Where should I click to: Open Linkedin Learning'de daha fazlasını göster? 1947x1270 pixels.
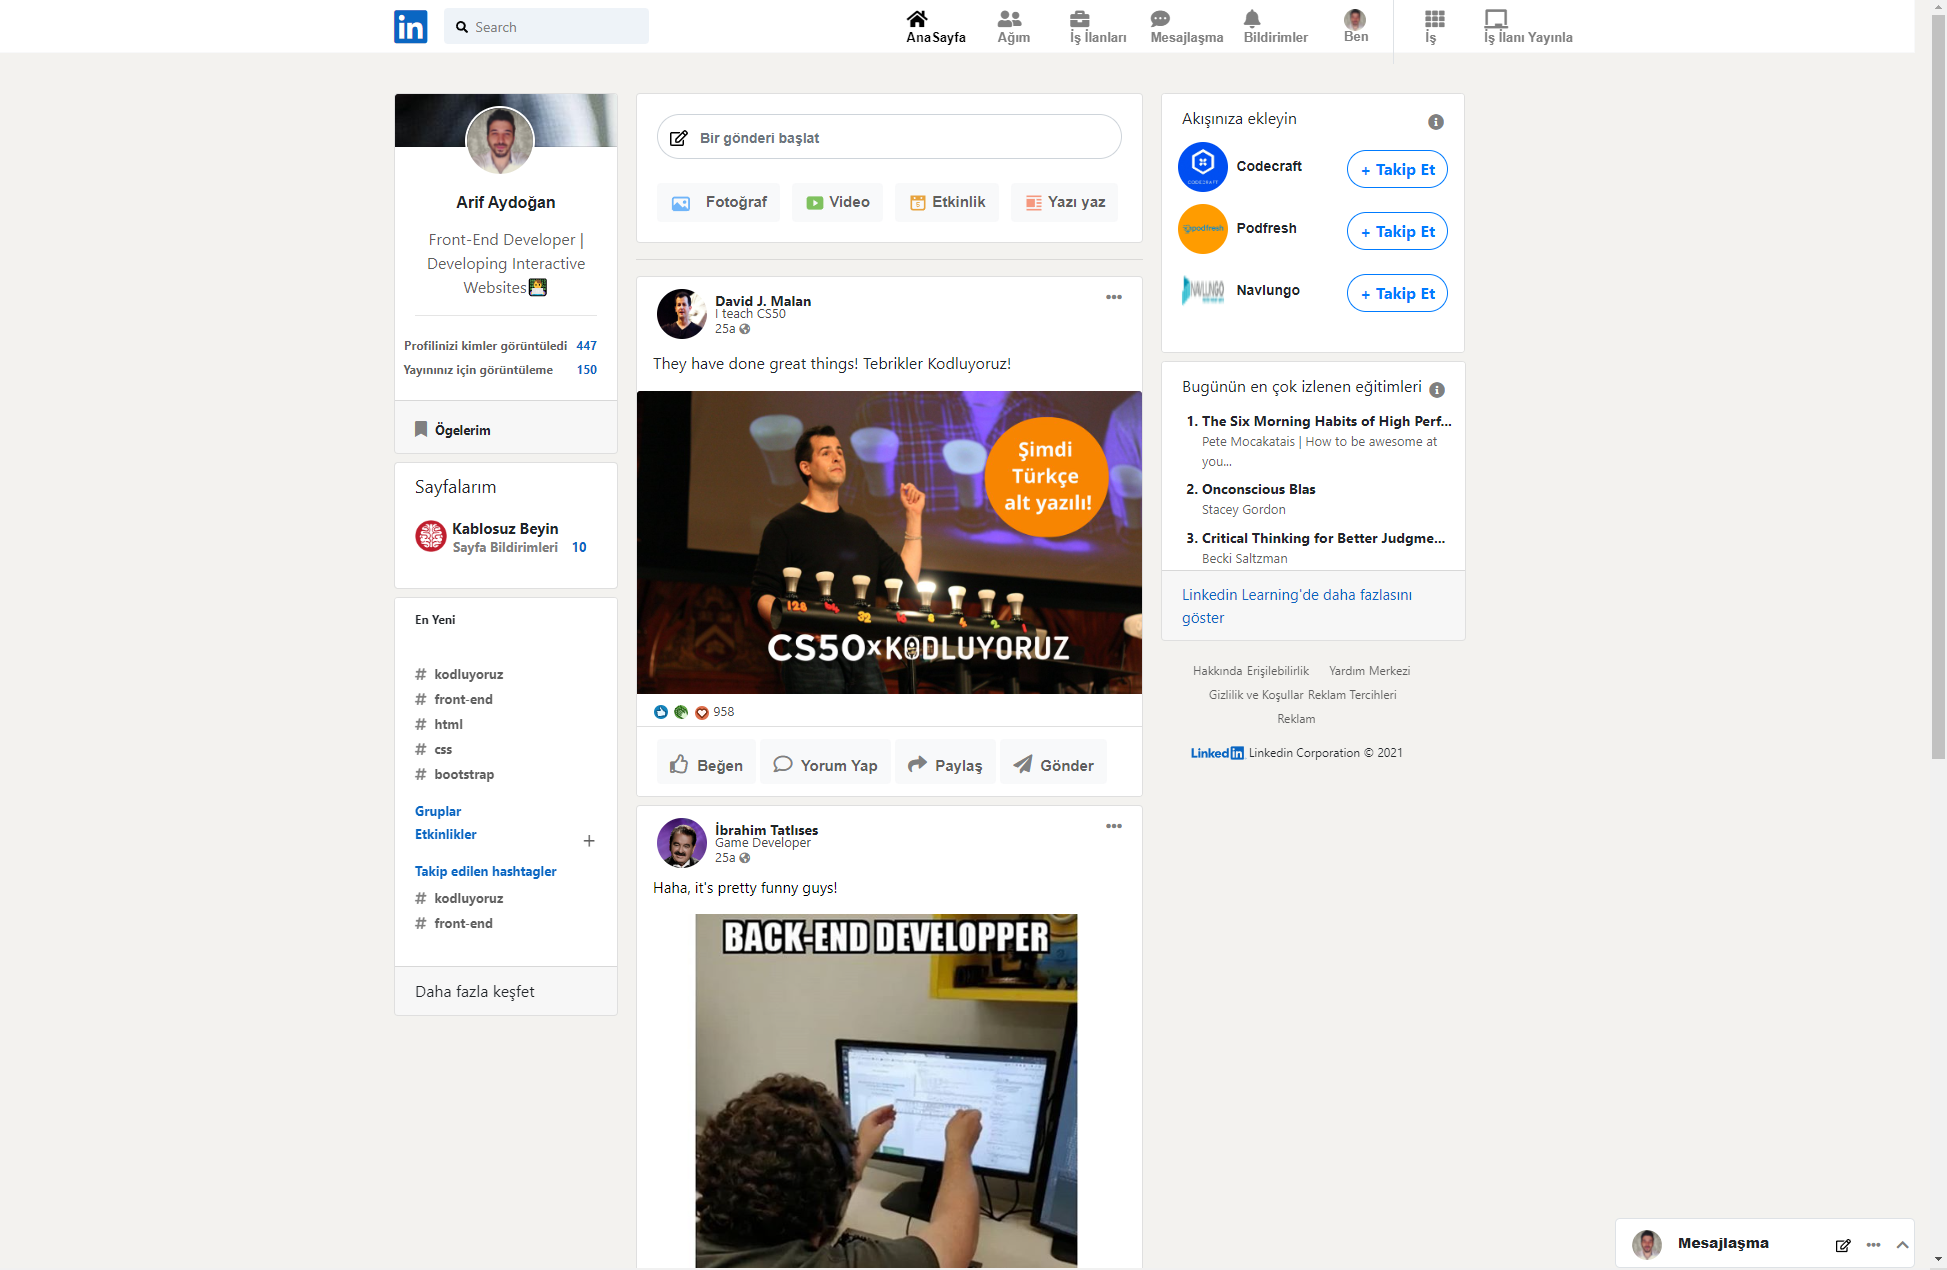tap(1297, 605)
